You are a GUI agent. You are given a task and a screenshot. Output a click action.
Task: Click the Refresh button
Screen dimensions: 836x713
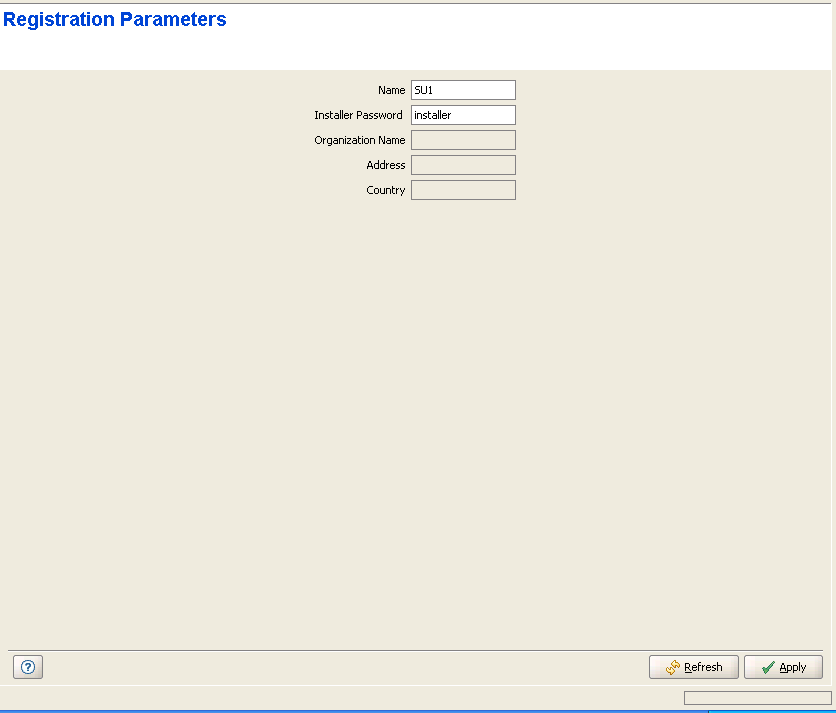tap(693, 667)
